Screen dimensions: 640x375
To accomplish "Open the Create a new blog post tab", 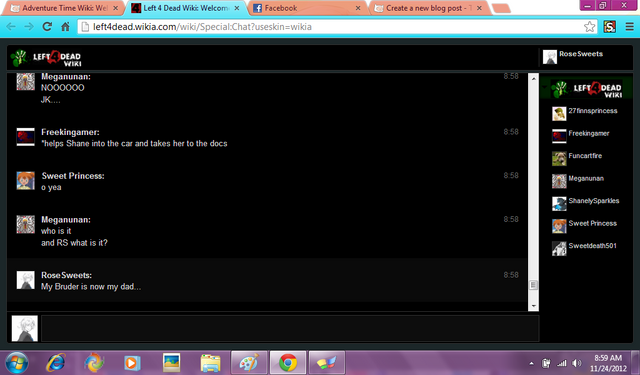I will pos(429,8).
